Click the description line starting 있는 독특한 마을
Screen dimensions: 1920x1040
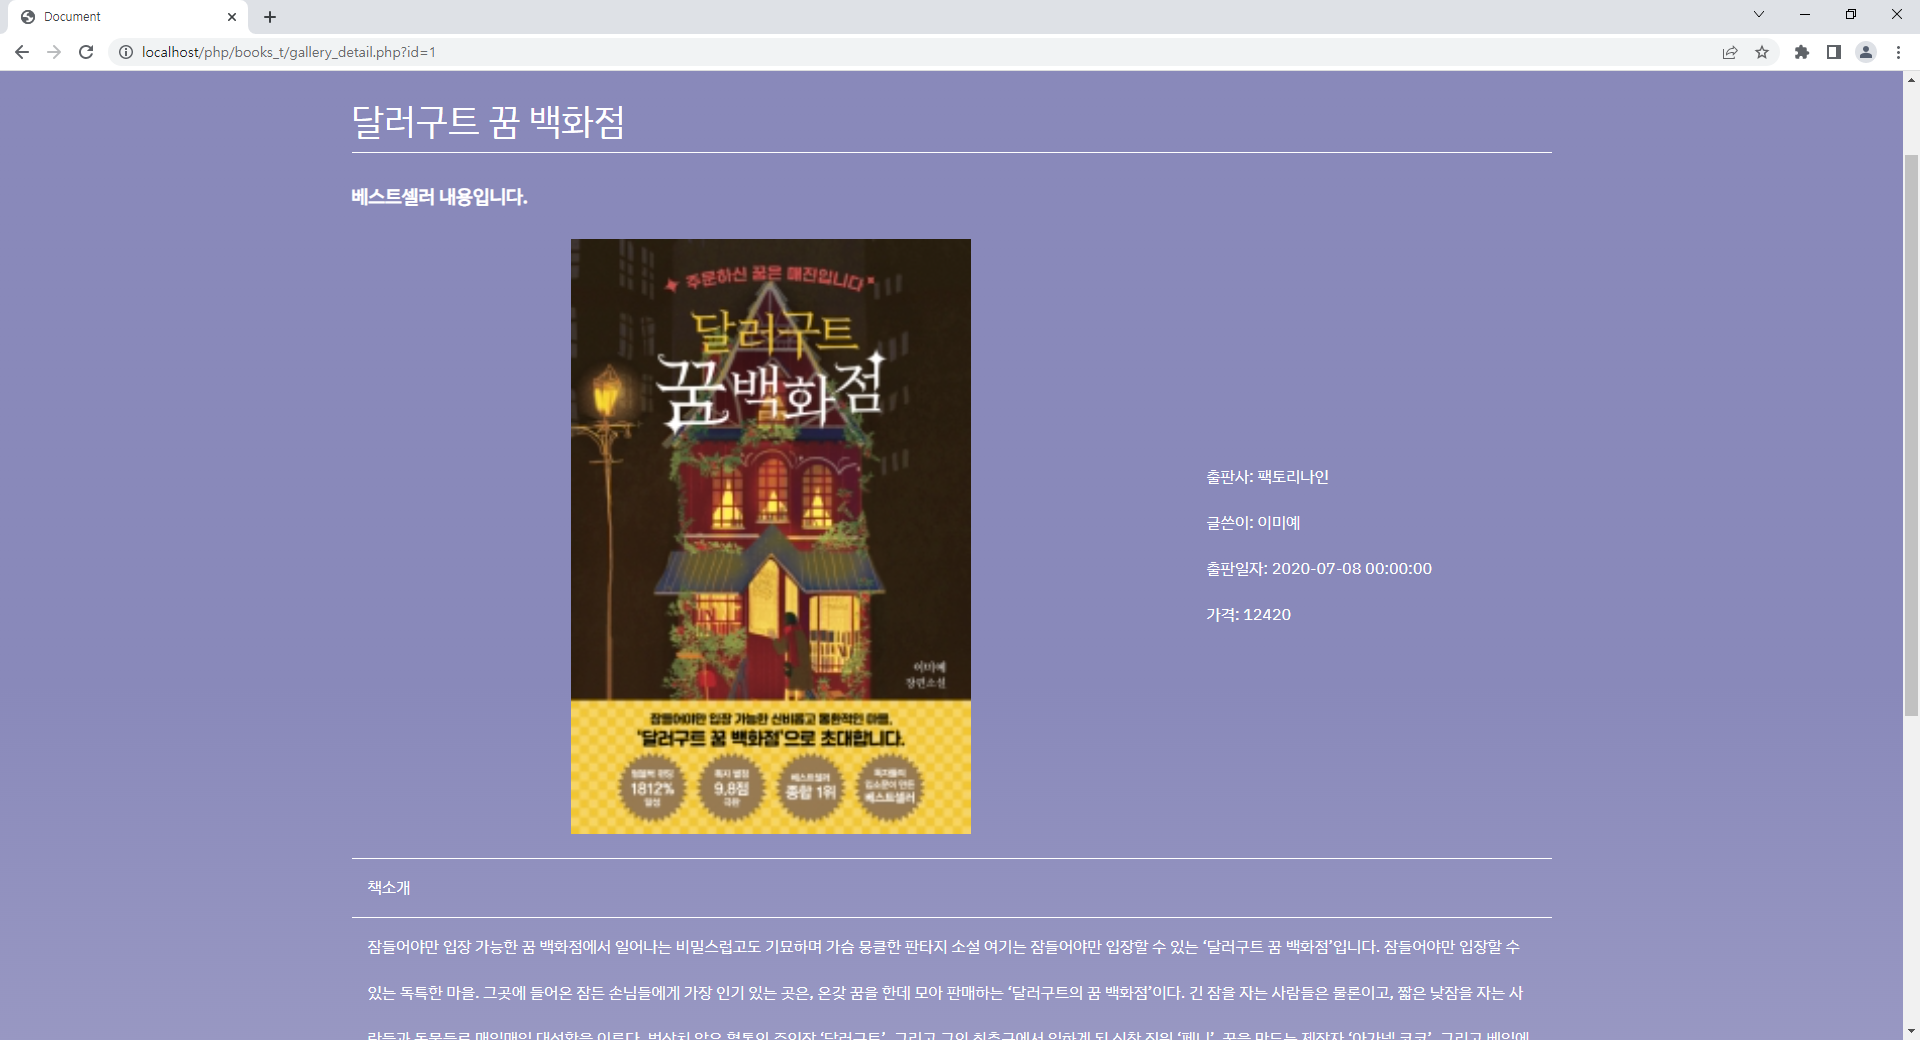[945, 993]
